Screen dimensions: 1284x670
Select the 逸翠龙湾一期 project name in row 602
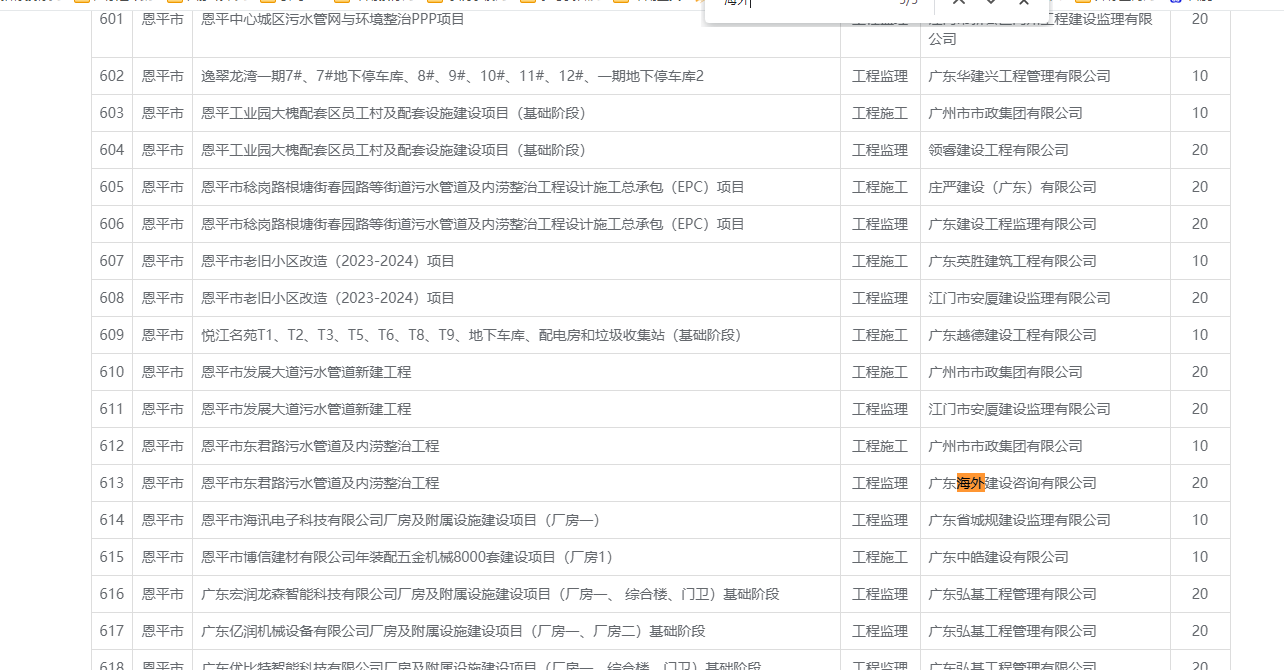pos(452,76)
